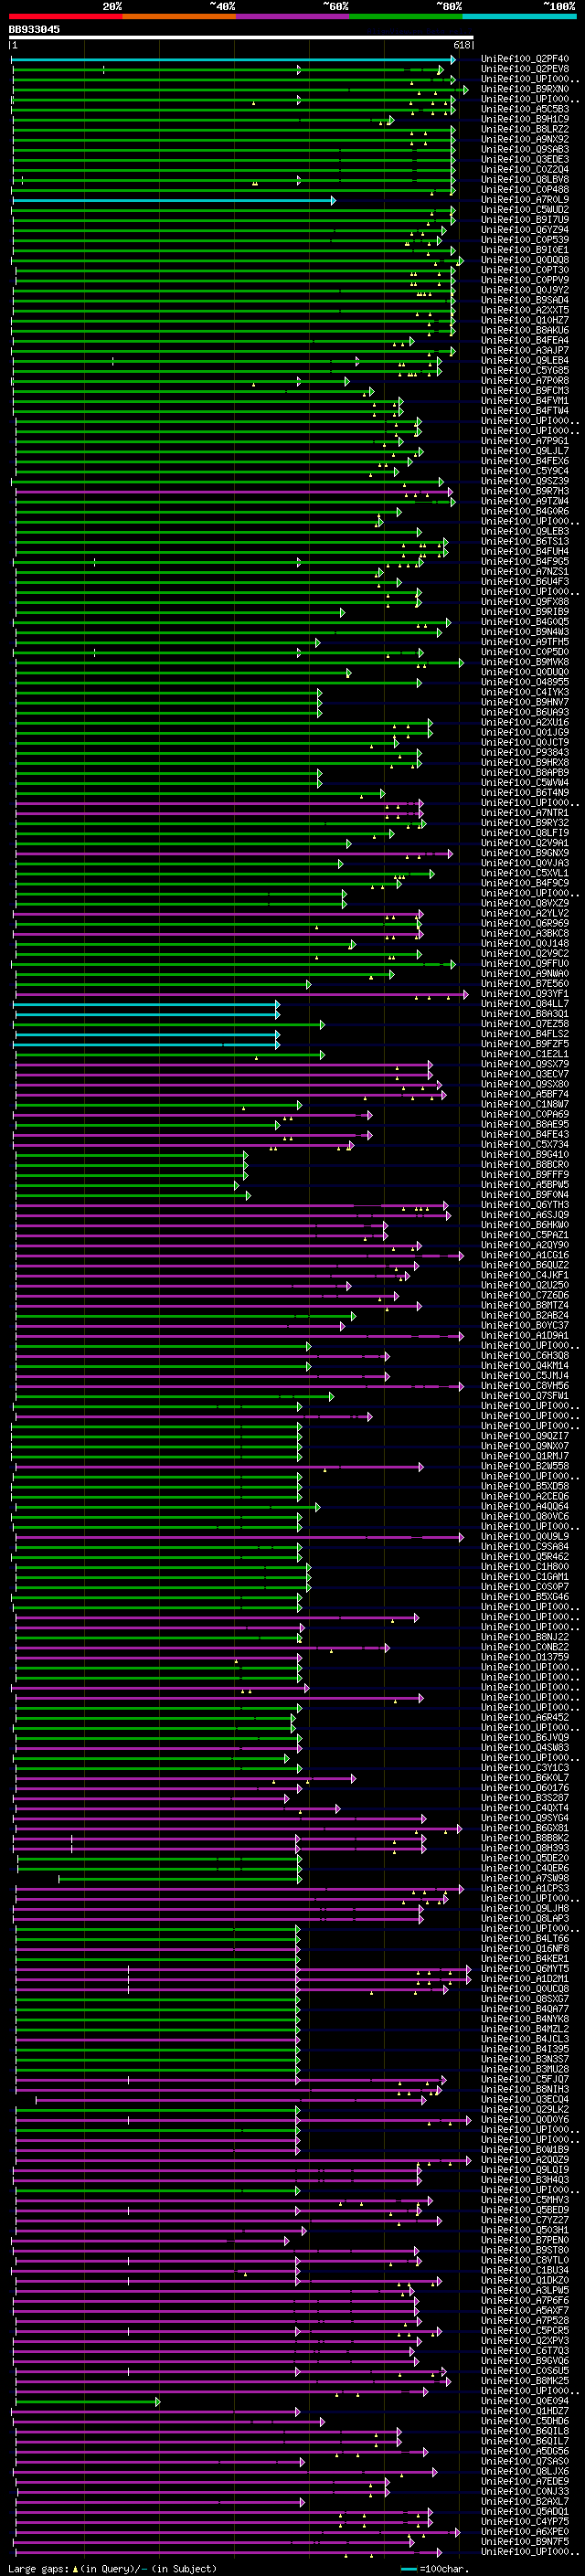Open the UniRef100_B9G410 hit

[525, 1154]
